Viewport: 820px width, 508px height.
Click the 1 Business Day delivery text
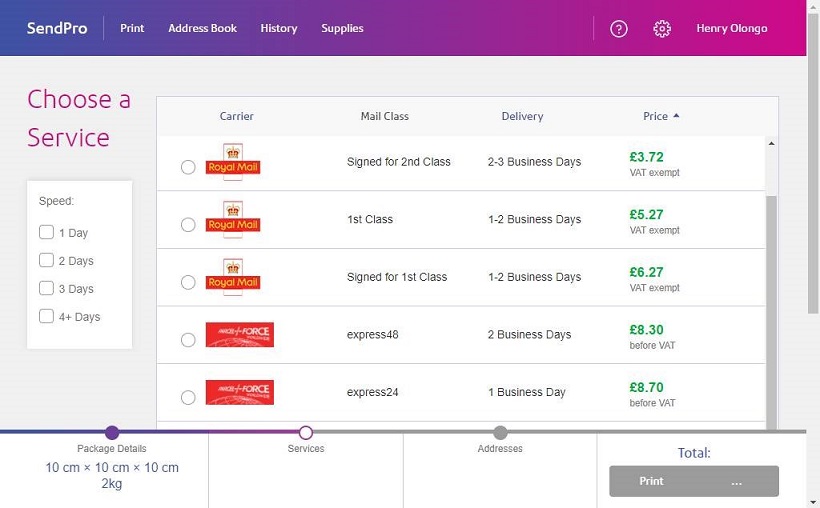pyautogui.click(x=527, y=392)
